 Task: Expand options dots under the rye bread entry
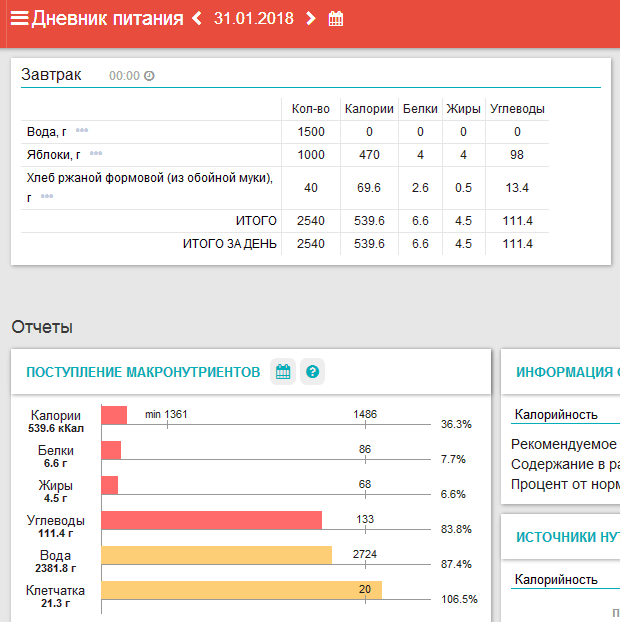47,197
